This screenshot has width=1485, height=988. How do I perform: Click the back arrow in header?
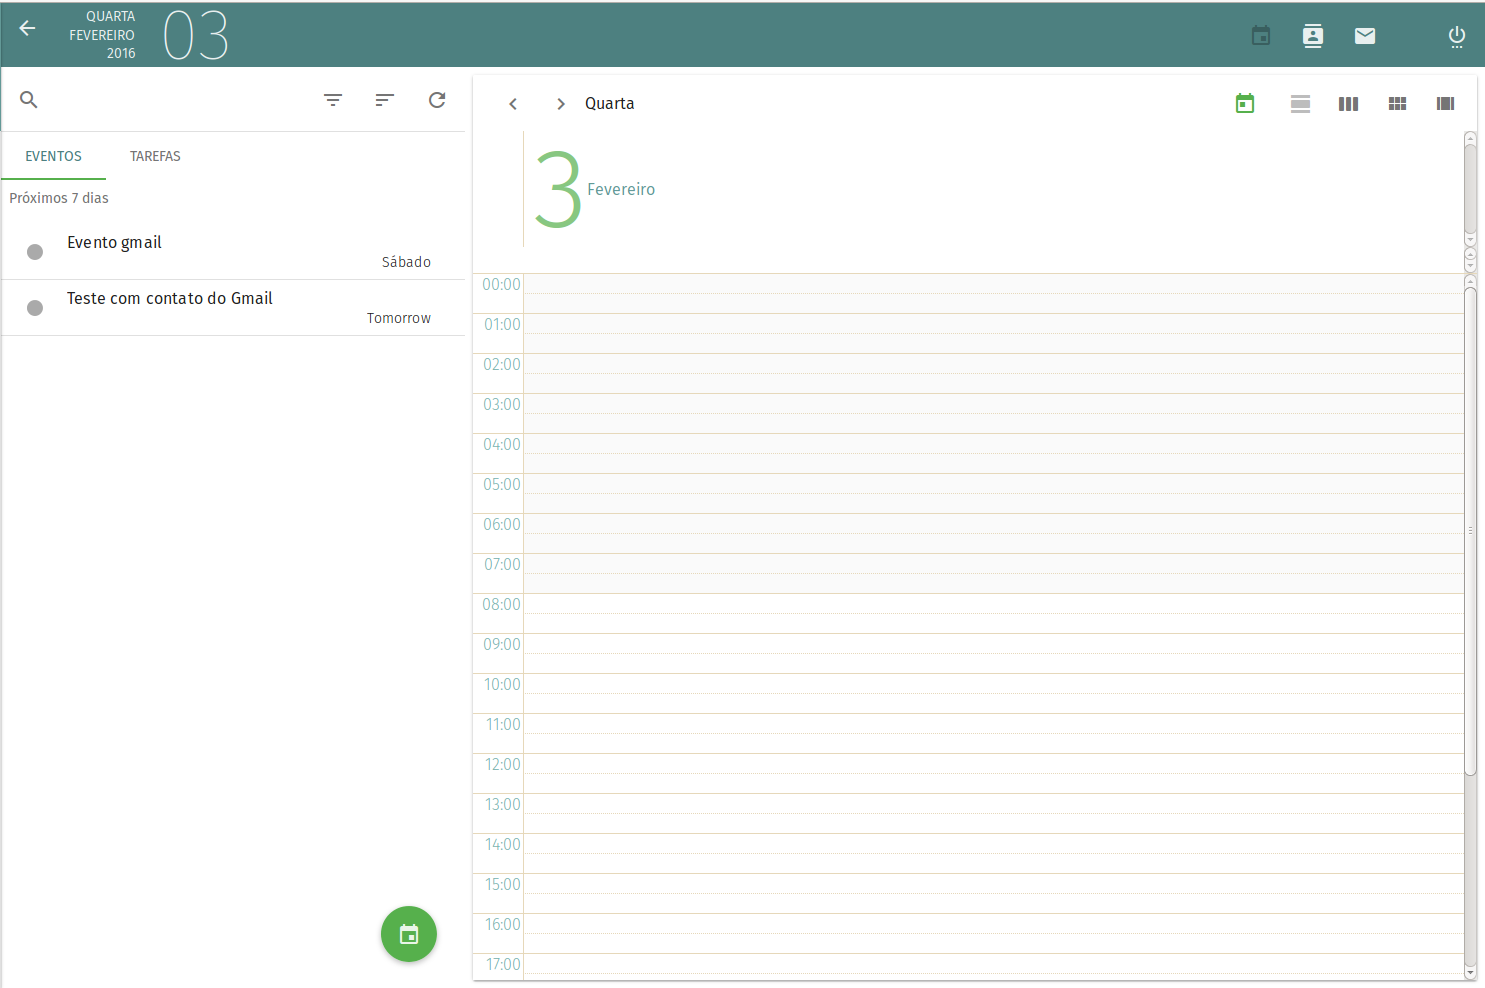[x=28, y=29]
